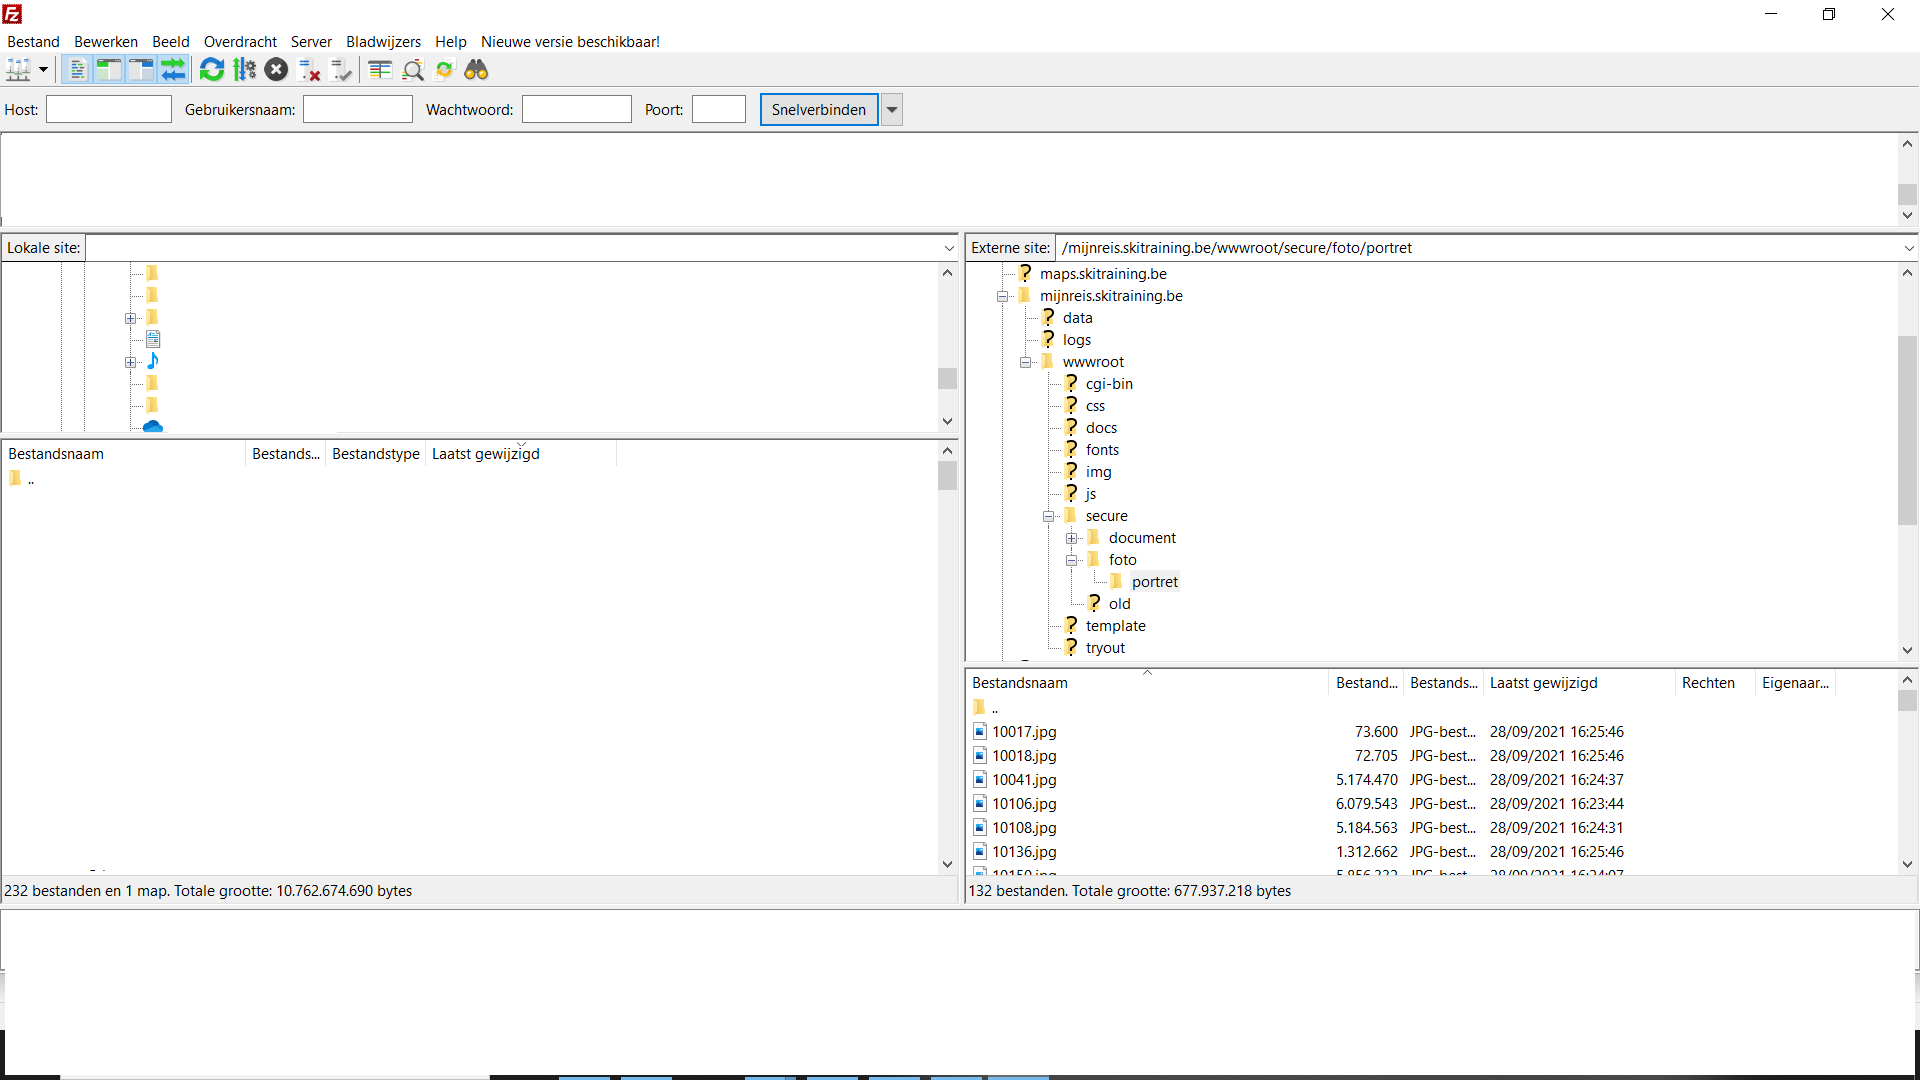Toggle the transfer queue display

[x=173, y=70]
